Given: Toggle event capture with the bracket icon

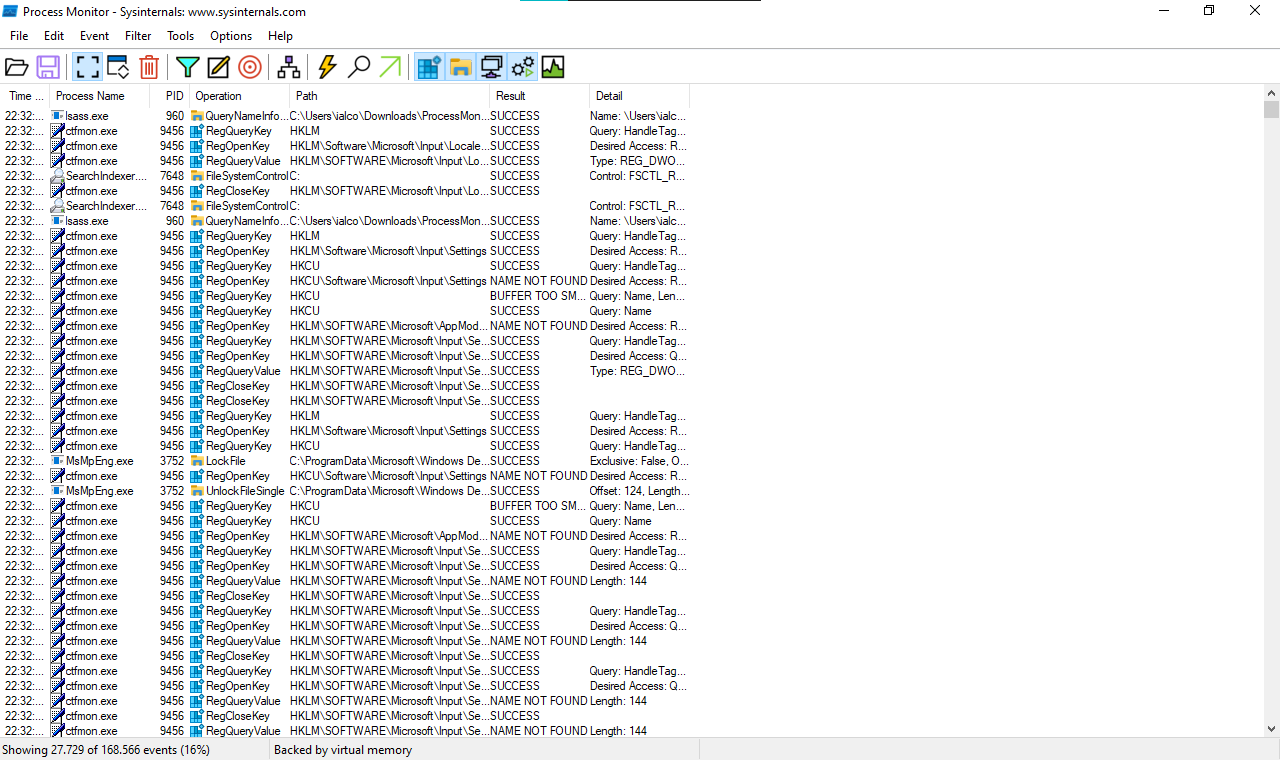Looking at the screenshot, I should [87, 67].
